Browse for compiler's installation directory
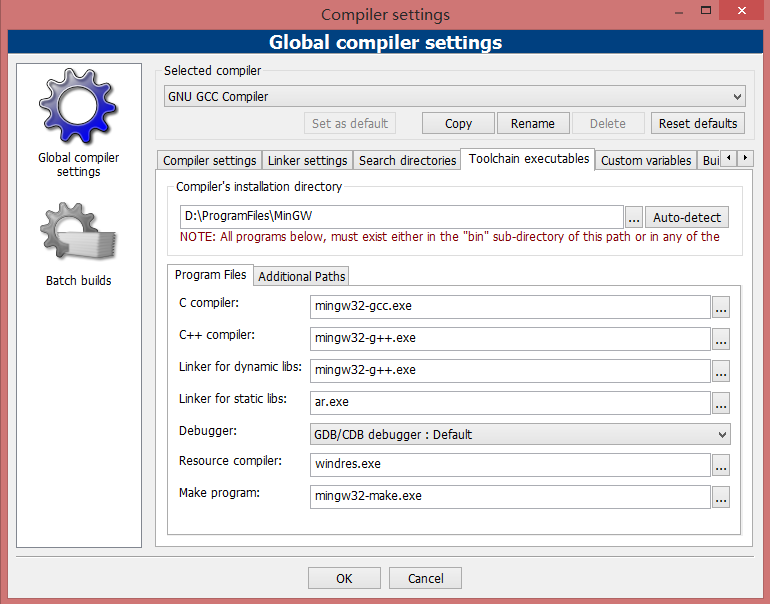The width and height of the screenshot is (770, 604). click(x=634, y=217)
